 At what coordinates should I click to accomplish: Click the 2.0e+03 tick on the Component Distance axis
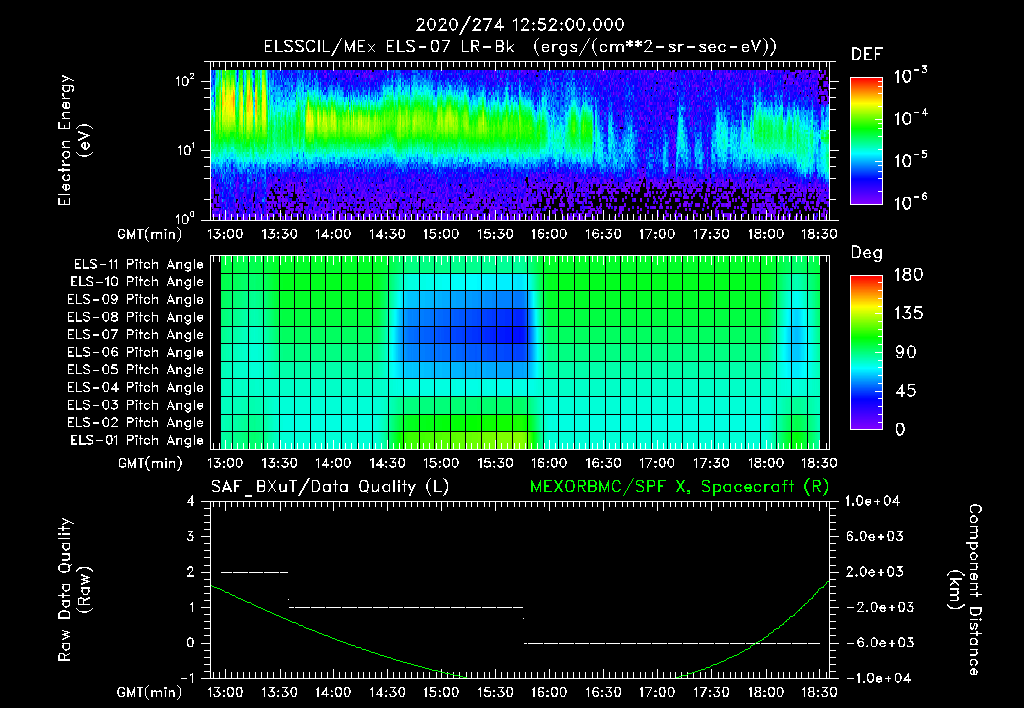875,572
